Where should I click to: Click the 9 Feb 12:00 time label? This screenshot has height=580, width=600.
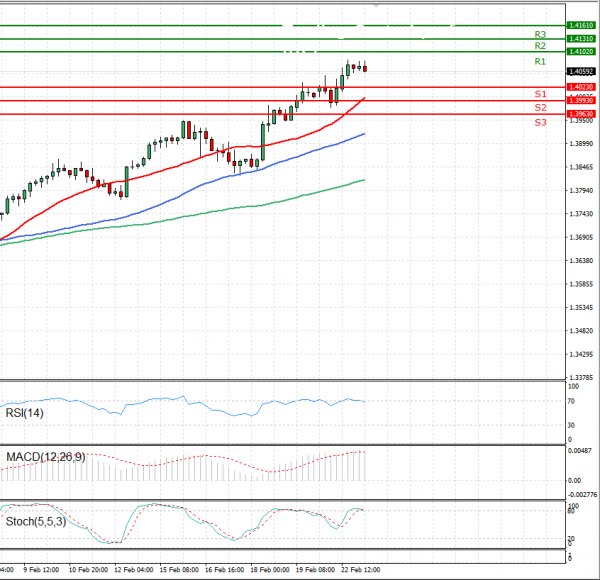point(41,570)
